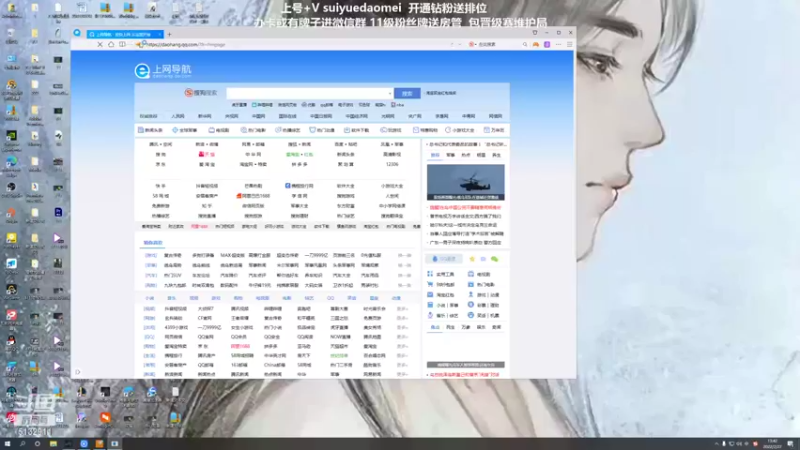
Task: Switch to the 军事 news tab in sidebar
Action: click(450, 155)
